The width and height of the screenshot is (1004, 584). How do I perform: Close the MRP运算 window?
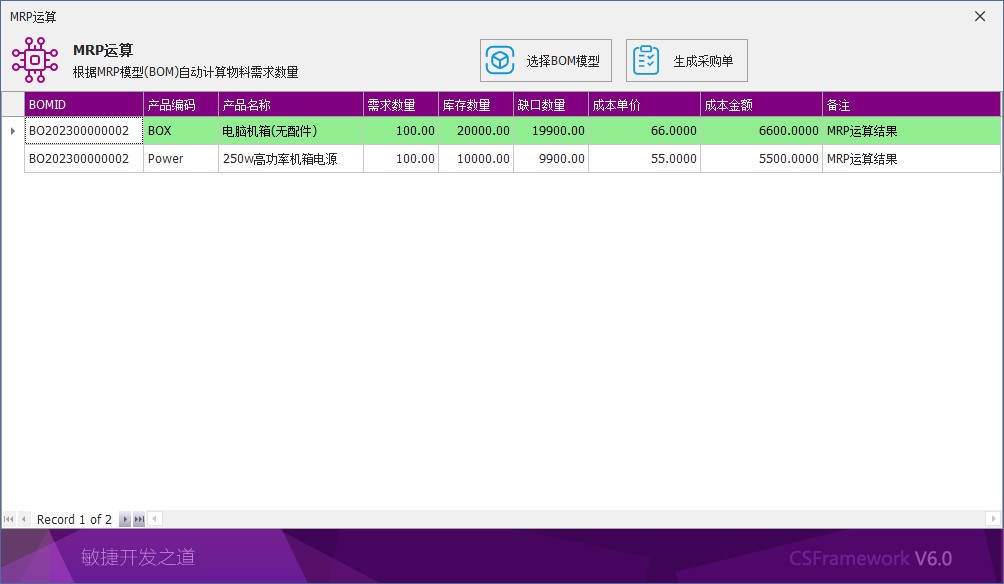coord(980,17)
